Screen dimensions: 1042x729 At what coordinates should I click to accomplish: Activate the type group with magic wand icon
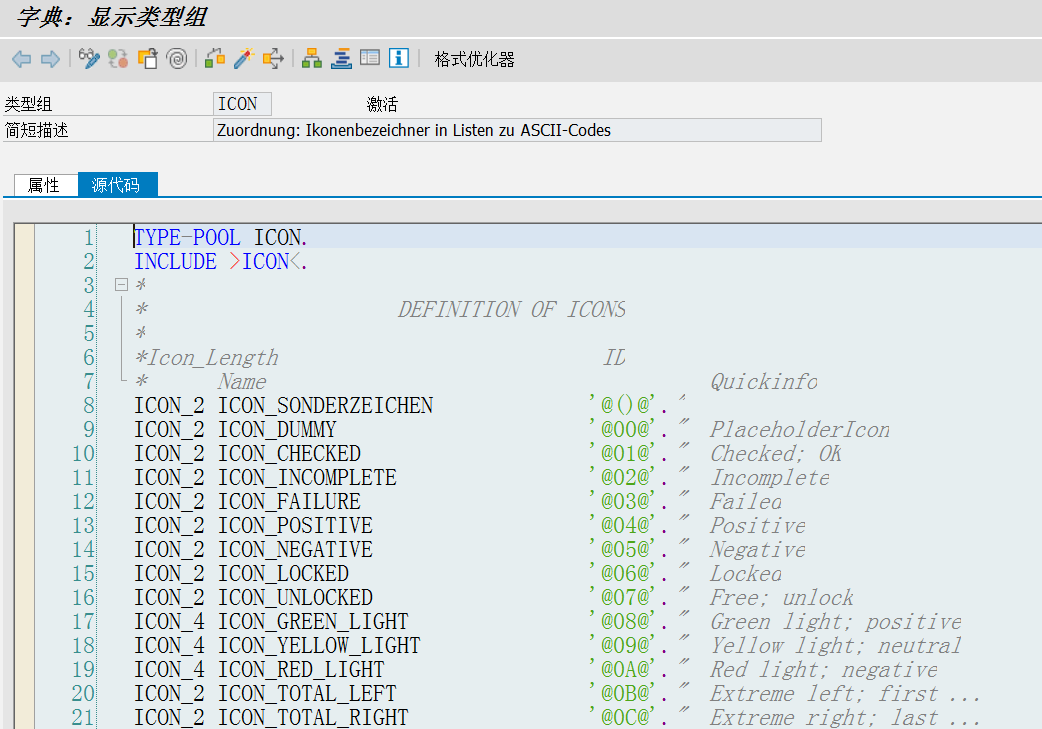[x=241, y=58]
